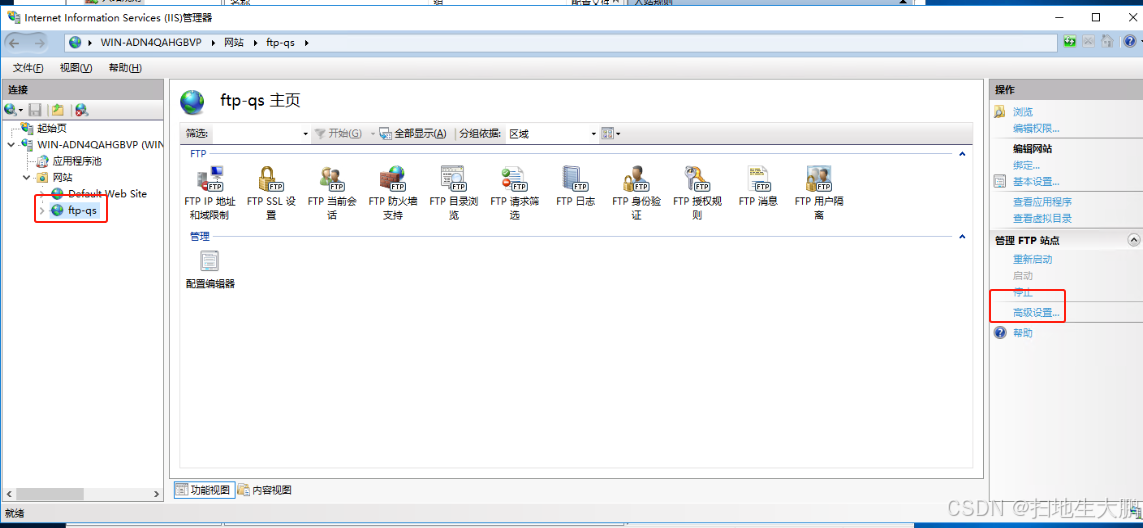Select Default Web Site in the tree
This screenshot has width=1143, height=528.
(107, 193)
